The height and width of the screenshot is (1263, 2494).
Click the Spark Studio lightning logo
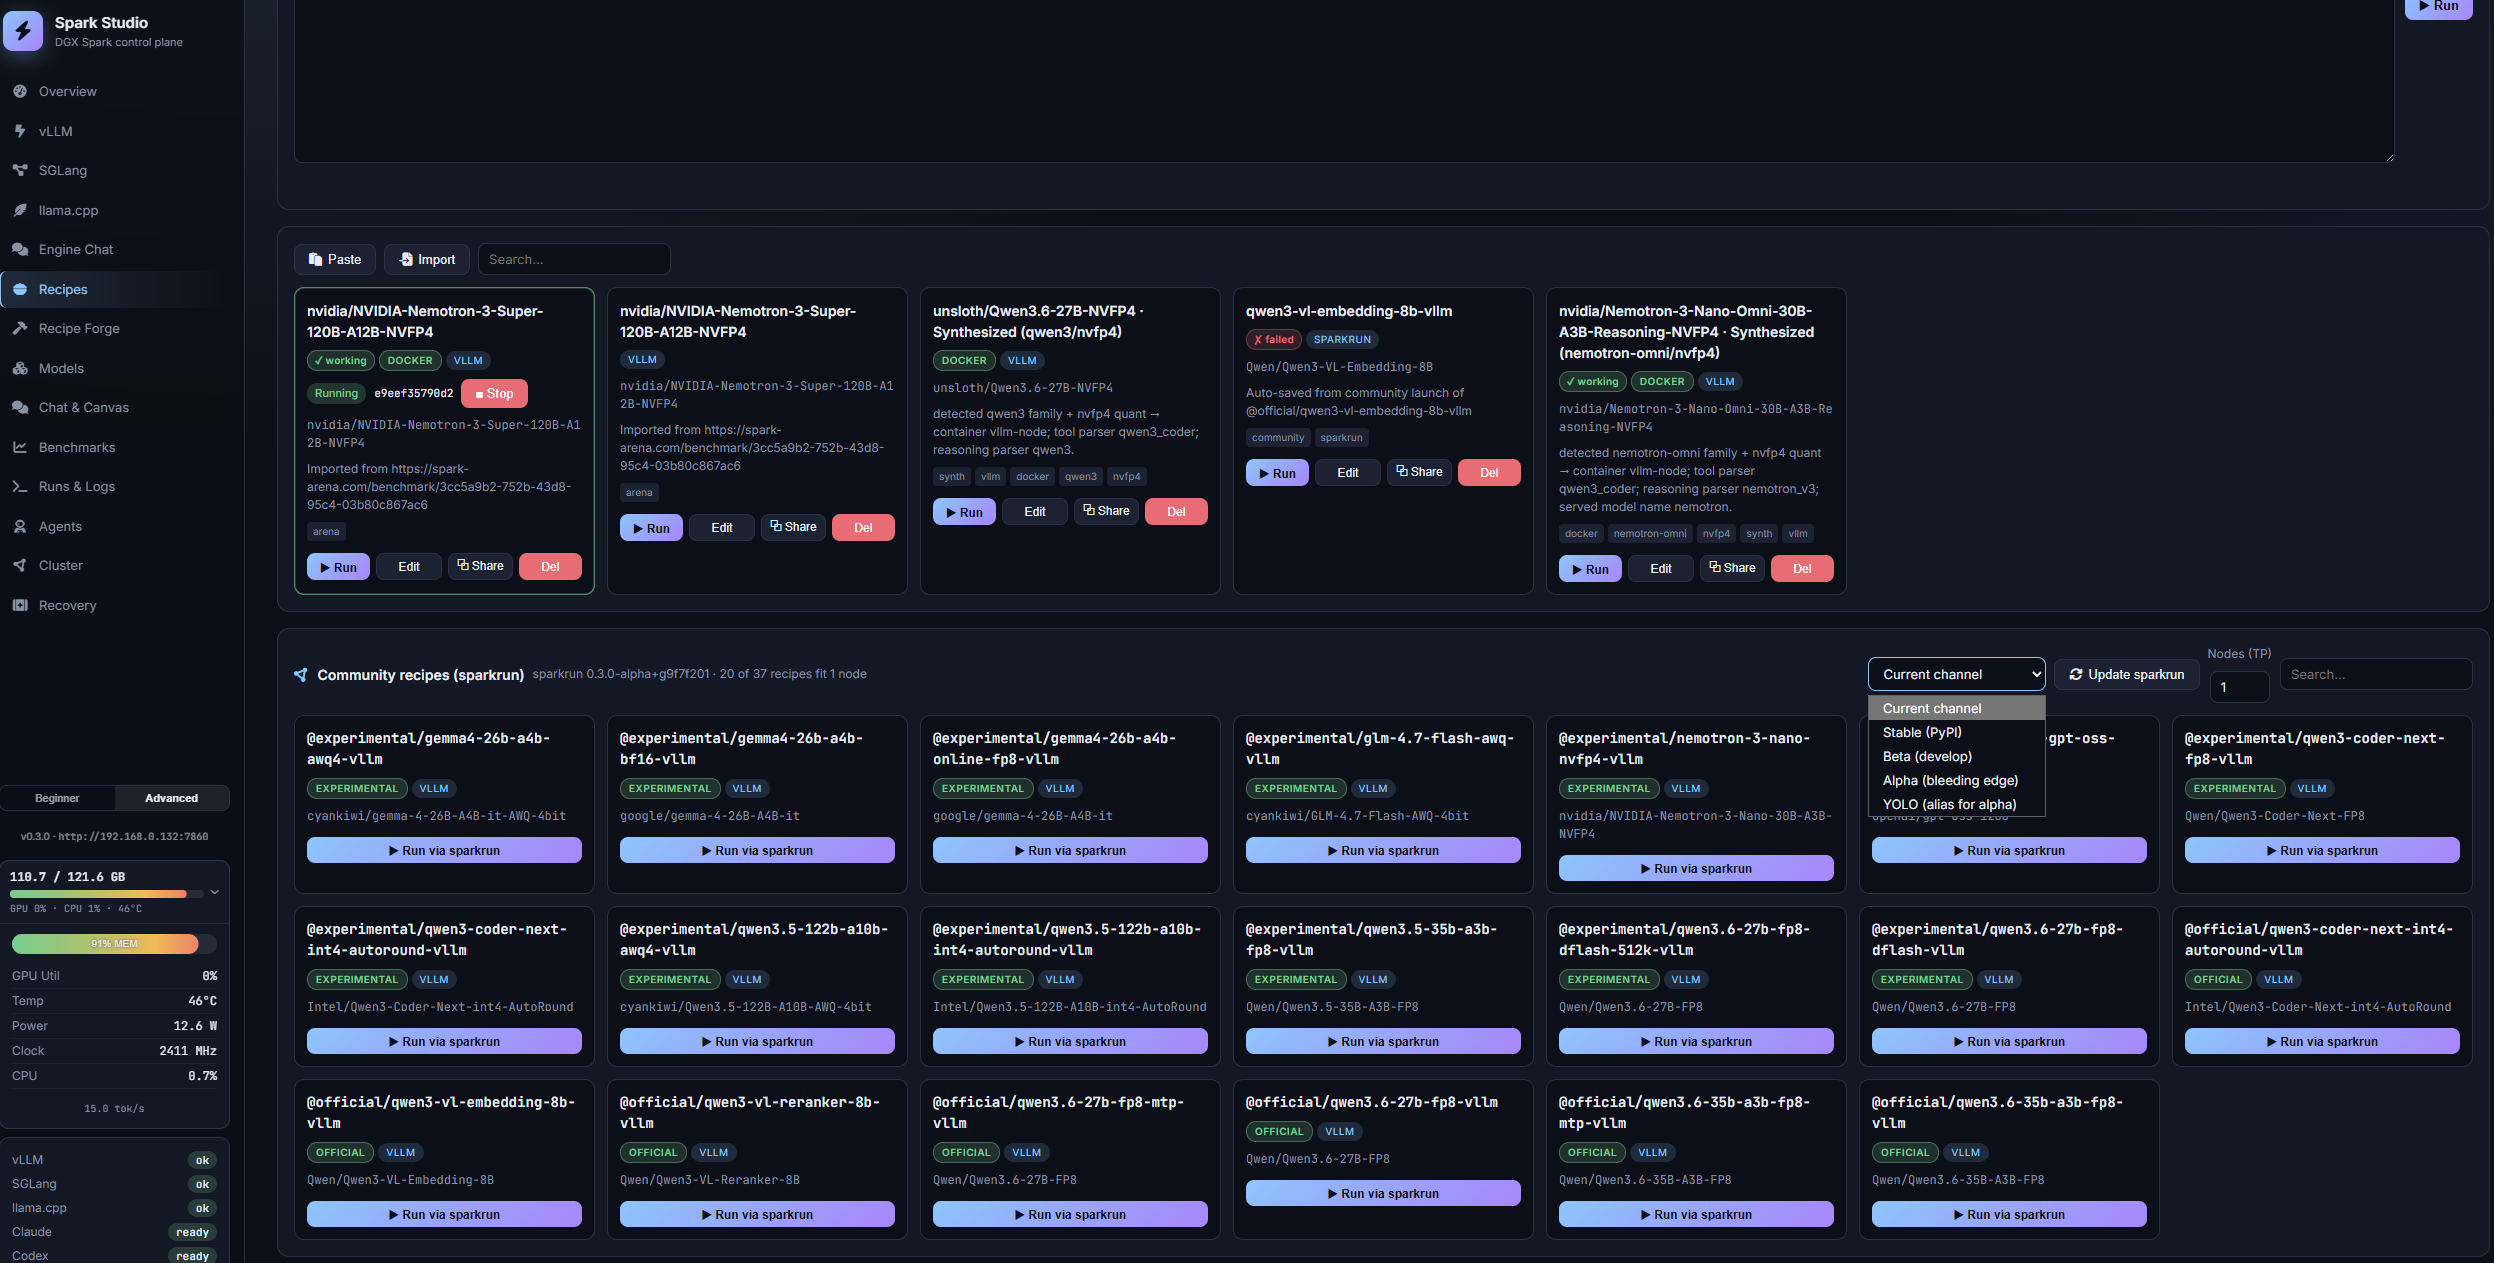[23, 31]
